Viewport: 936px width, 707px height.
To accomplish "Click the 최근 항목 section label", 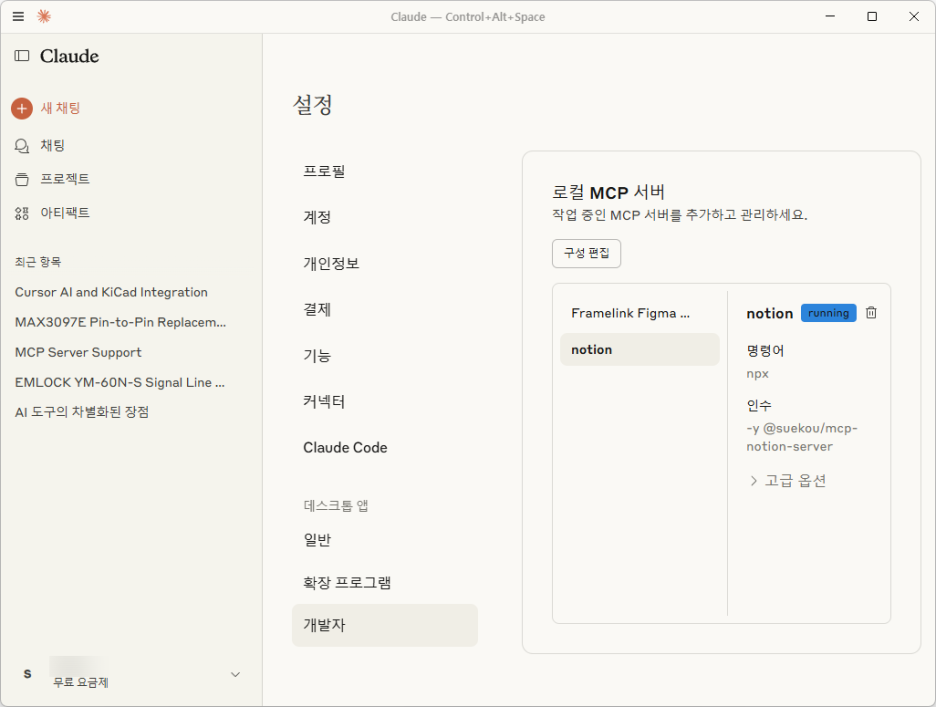I will (38, 262).
